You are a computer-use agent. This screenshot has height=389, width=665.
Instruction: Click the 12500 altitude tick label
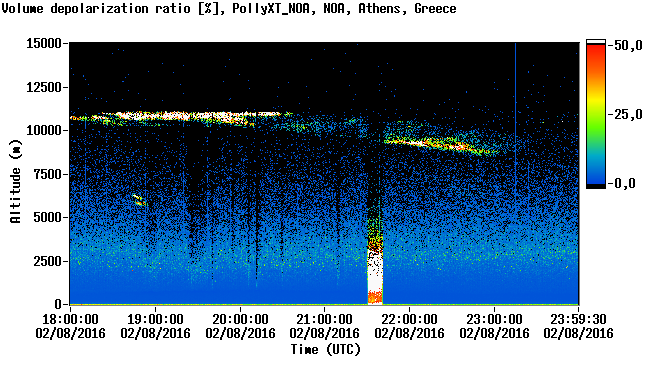pyautogui.click(x=44, y=87)
